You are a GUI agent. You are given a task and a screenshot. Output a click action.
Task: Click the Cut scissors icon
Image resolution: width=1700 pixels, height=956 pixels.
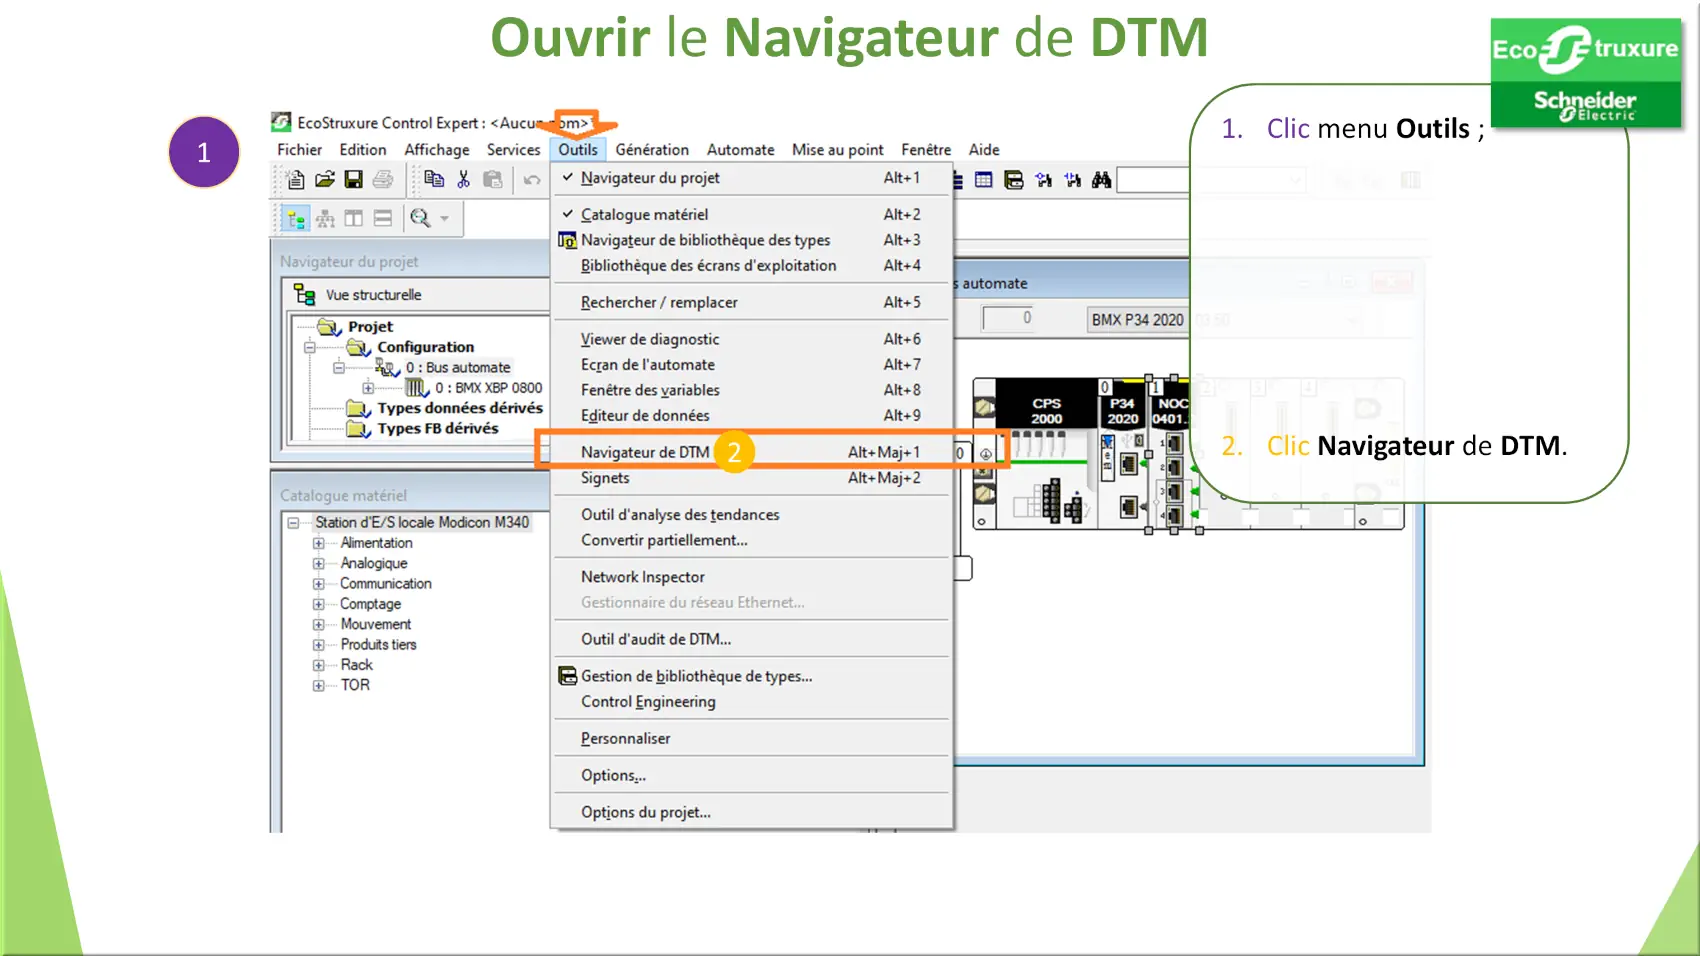pyautogui.click(x=463, y=179)
